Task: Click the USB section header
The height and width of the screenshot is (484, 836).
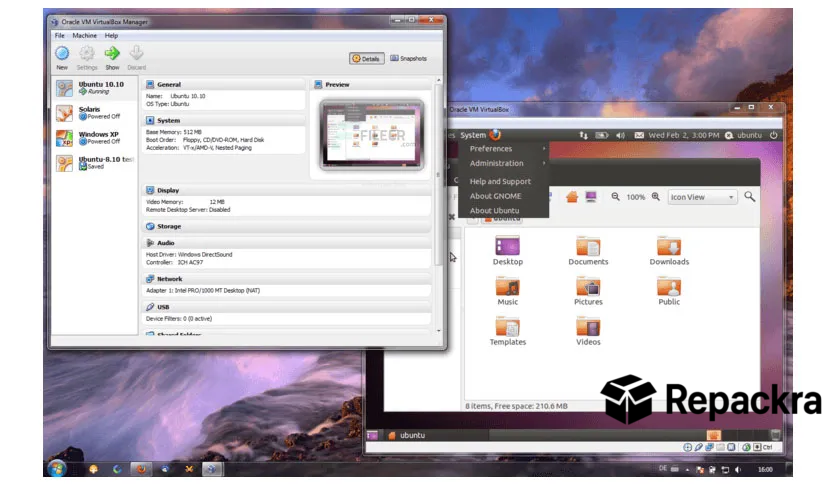Action: click(287, 307)
